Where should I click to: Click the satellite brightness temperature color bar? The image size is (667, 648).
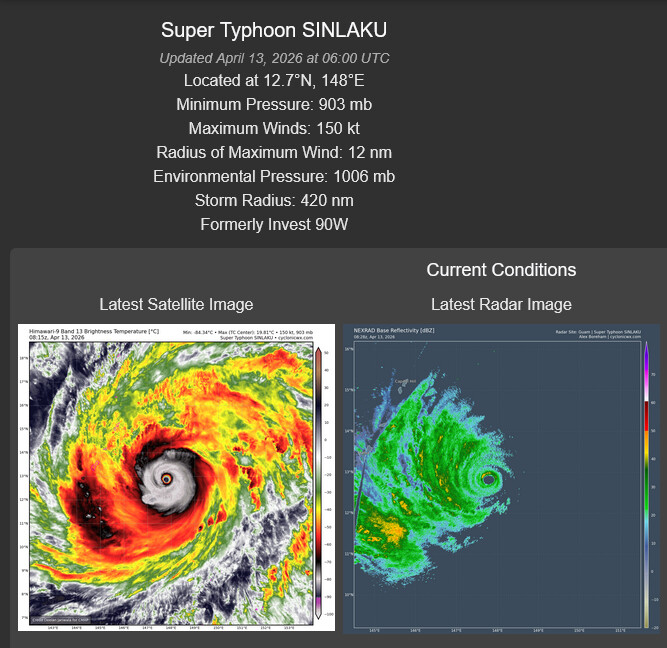click(x=318, y=482)
